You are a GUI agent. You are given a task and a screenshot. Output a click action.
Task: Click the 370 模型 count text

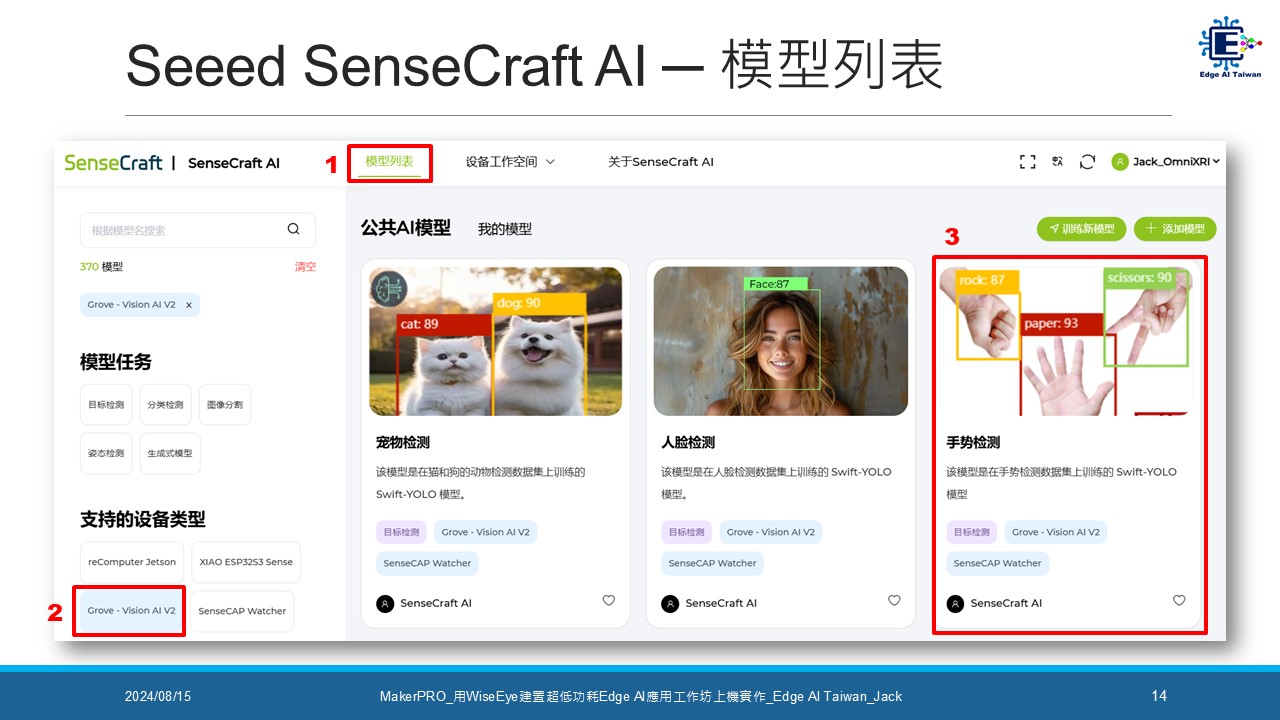[102, 267]
